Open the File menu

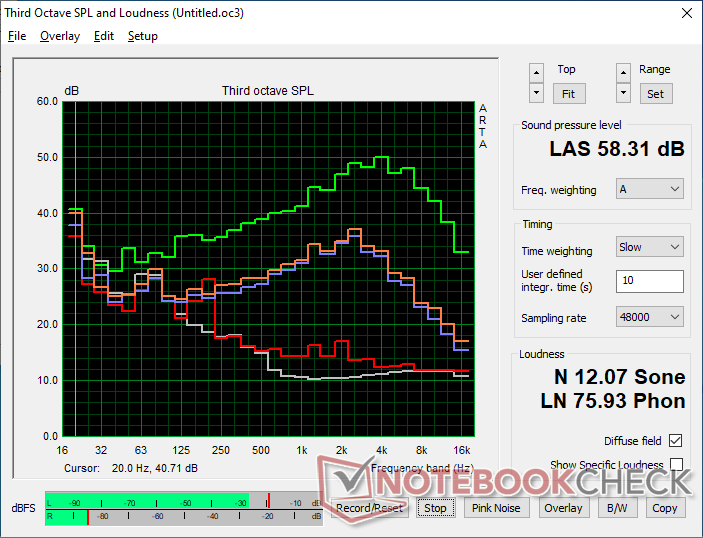(17, 36)
